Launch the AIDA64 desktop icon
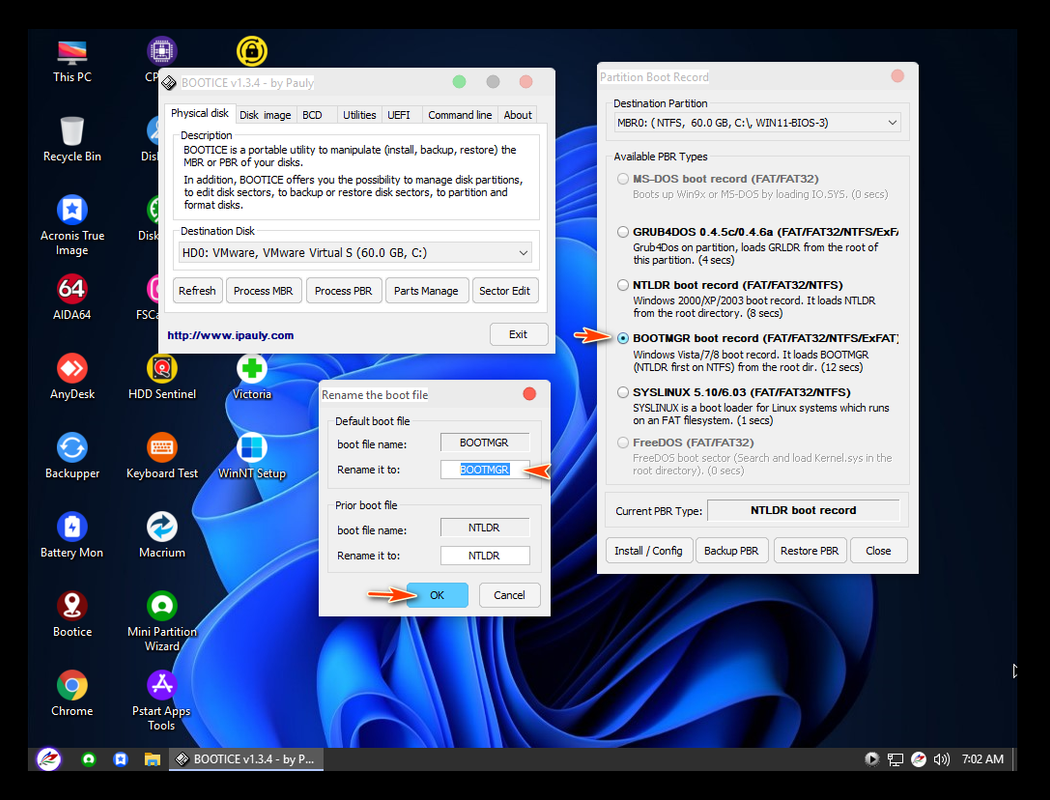The width and height of the screenshot is (1050, 800). 72,298
